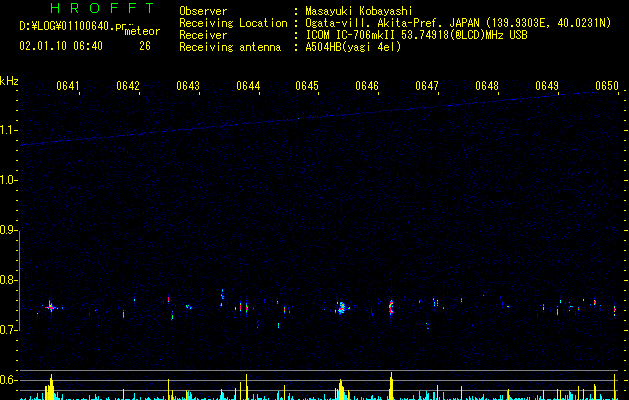Click the 0647 time marker

tap(427, 86)
